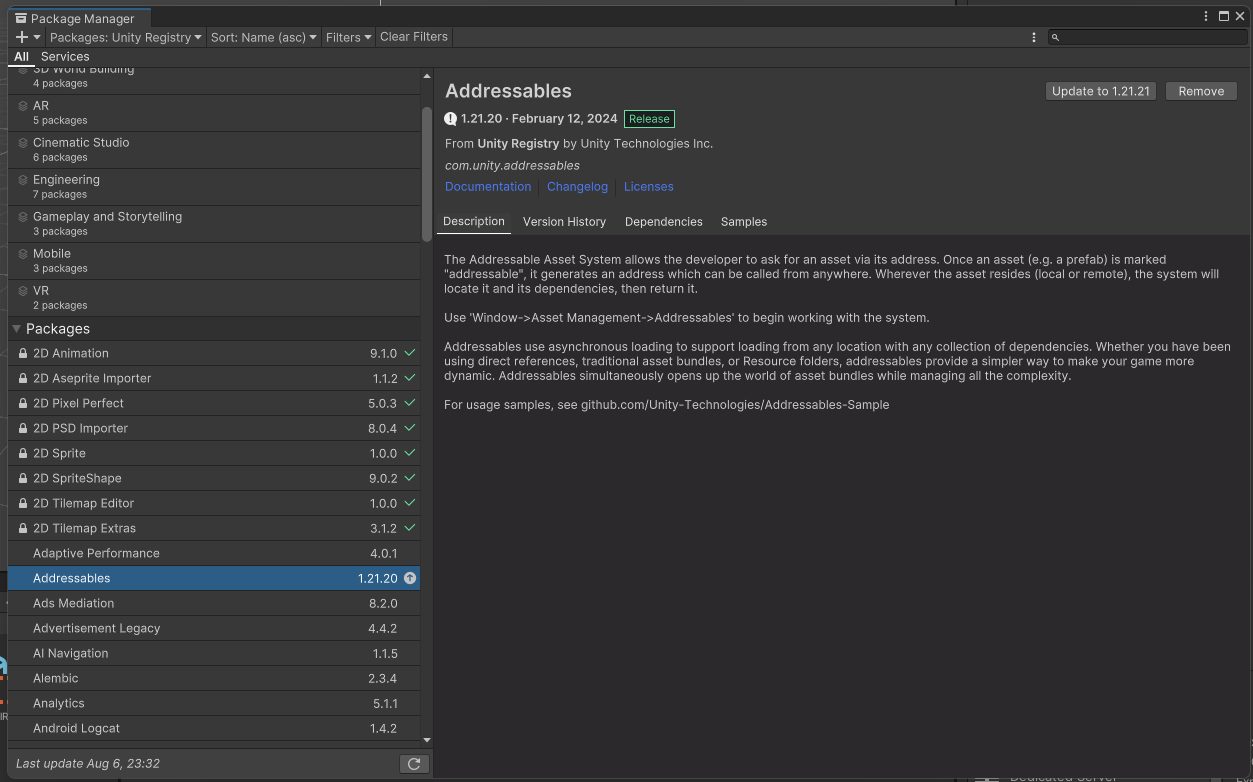Image resolution: width=1253 pixels, height=782 pixels.
Task: Switch to the Services tab
Action: (x=65, y=57)
